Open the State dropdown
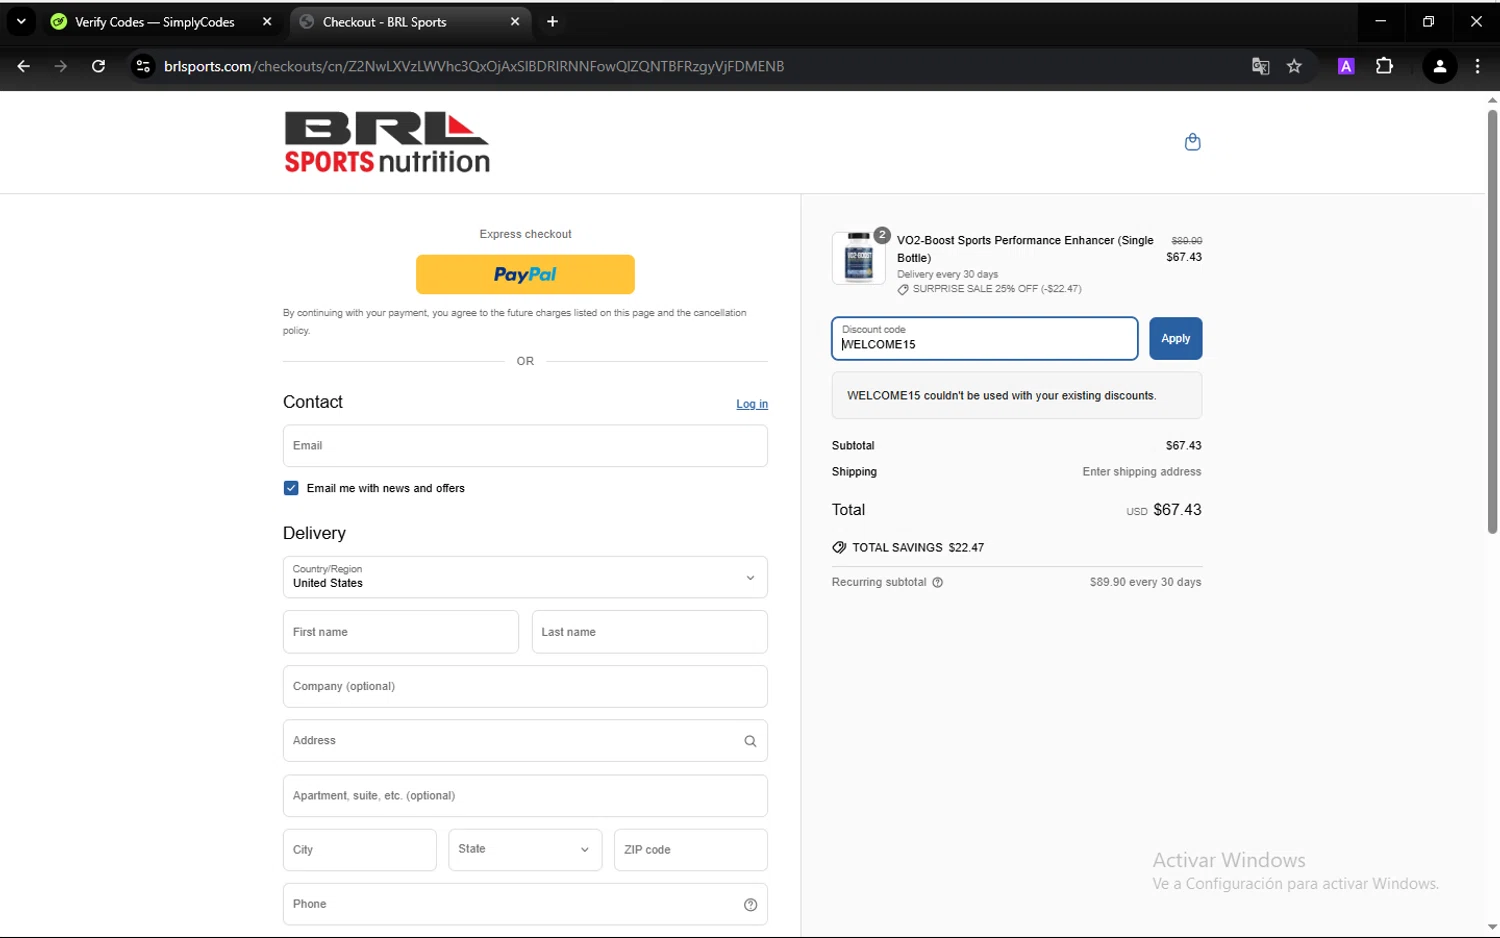The image size is (1500, 938). (x=525, y=849)
